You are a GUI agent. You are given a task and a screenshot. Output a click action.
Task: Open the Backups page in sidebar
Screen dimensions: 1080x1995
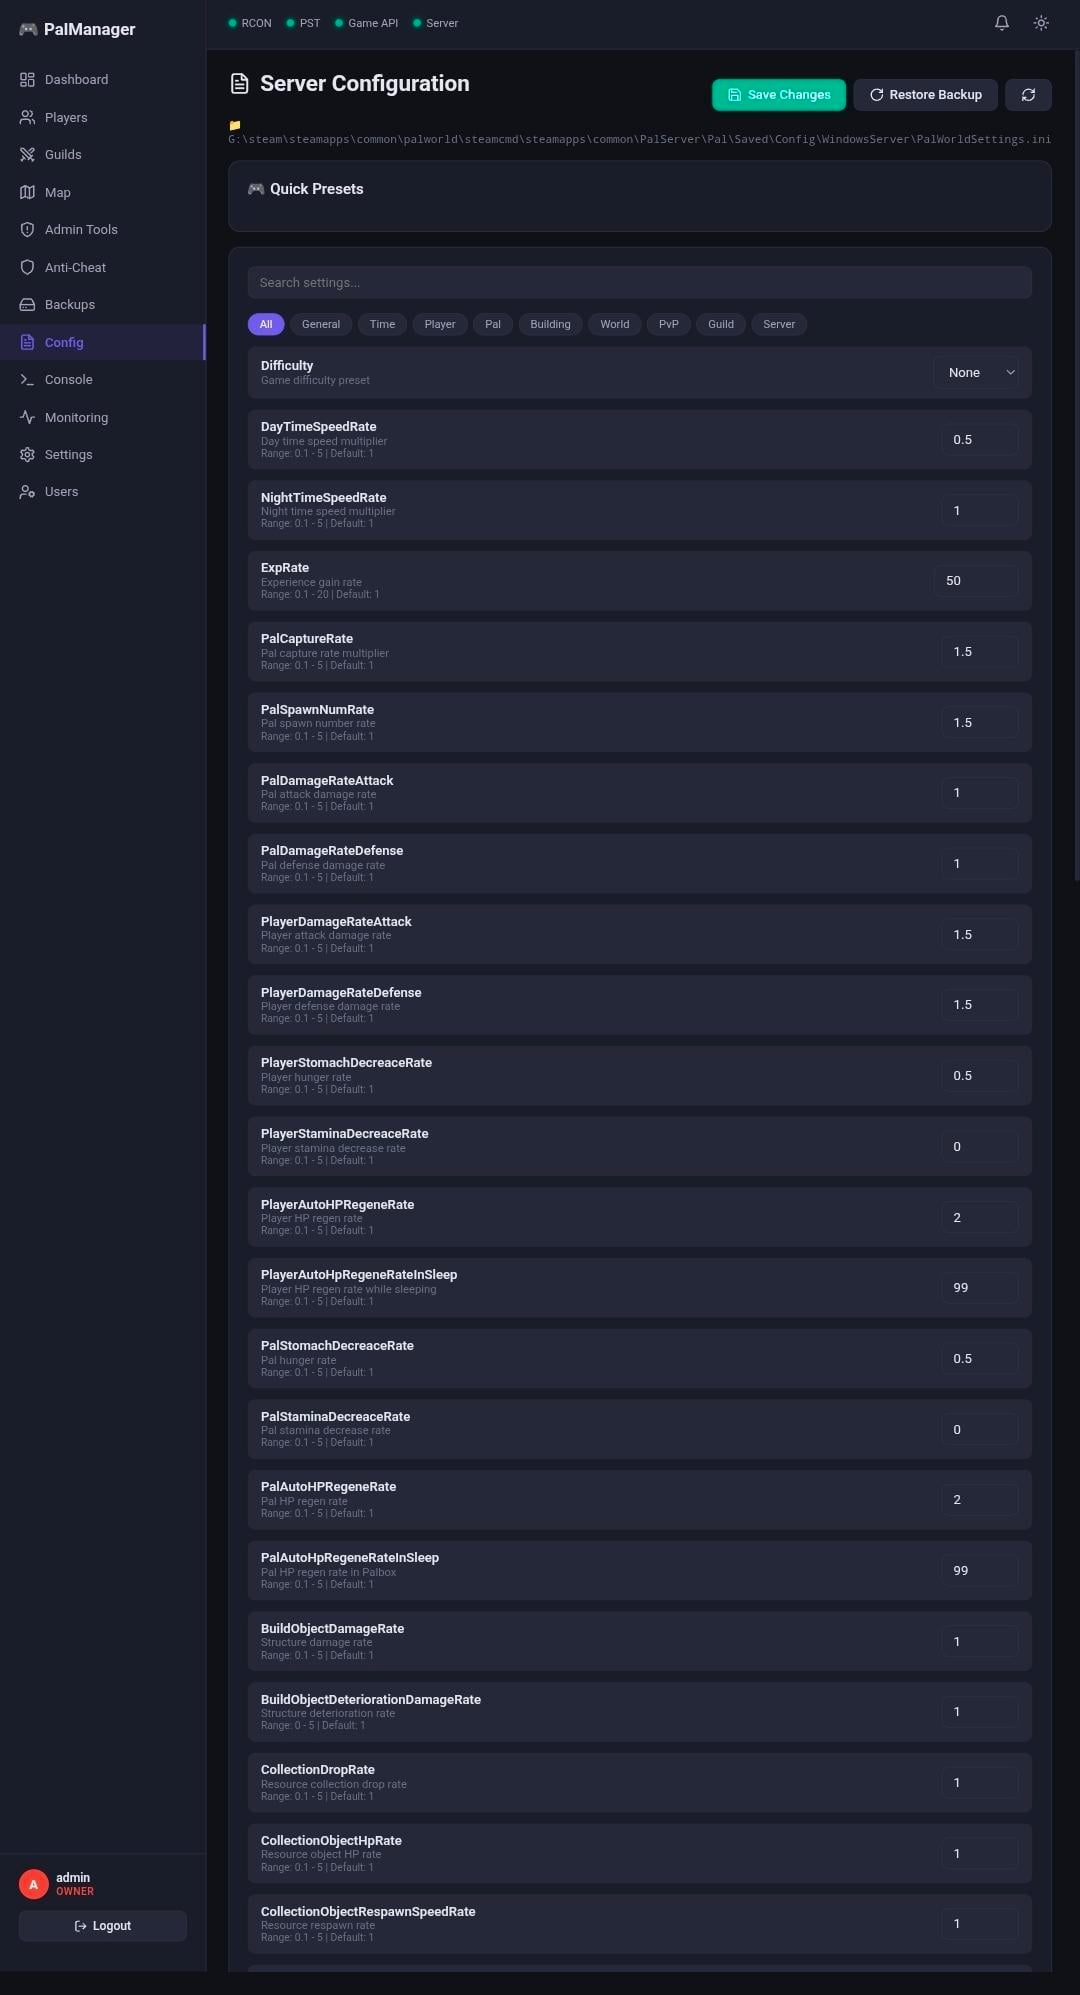(69, 305)
